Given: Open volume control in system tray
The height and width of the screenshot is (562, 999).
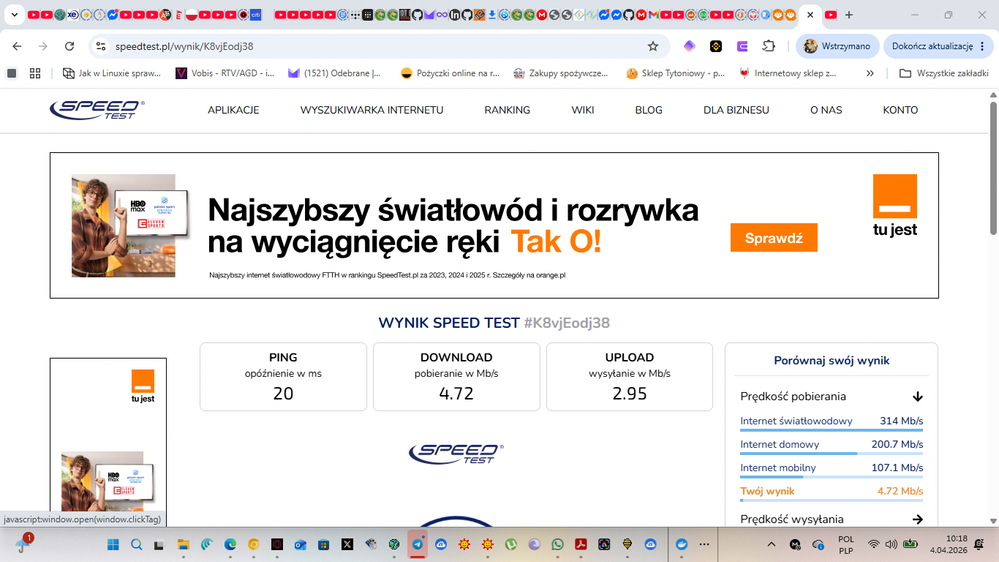Looking at the screenshot, I should pyautogui.click(x=891, y=544).
